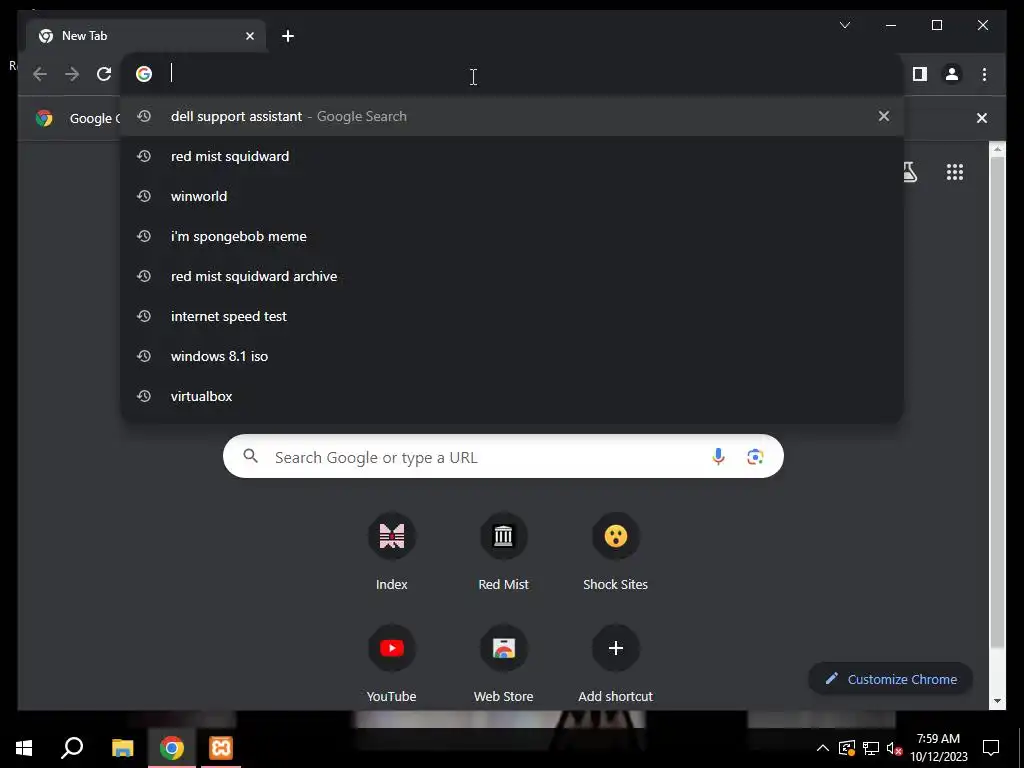Open the Web Store shortcut
This screenshot has height=768, width=1024.
click(503, 664)
